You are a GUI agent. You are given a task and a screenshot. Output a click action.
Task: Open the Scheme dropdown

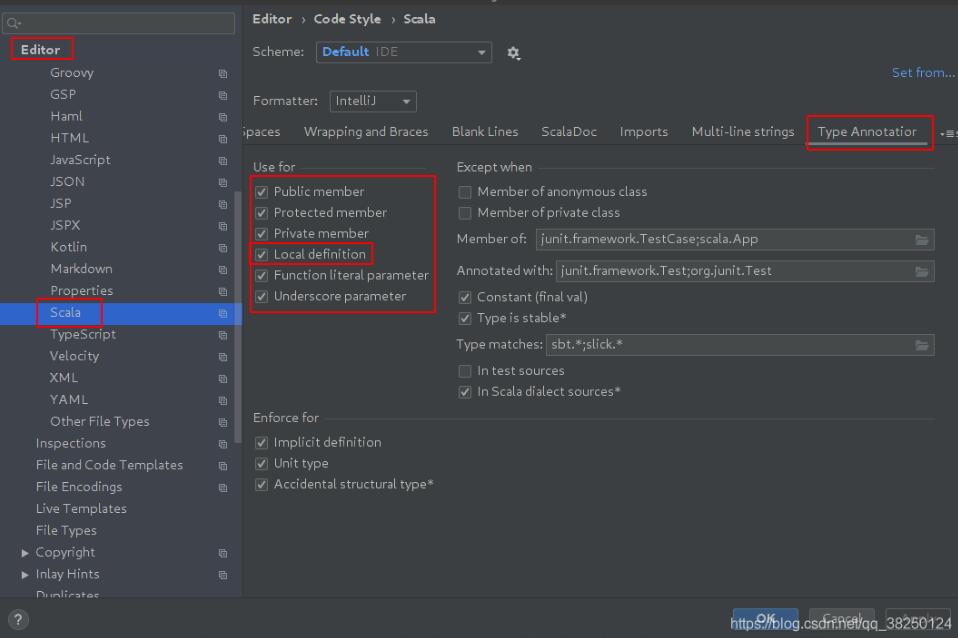click(x=404, y=52)
